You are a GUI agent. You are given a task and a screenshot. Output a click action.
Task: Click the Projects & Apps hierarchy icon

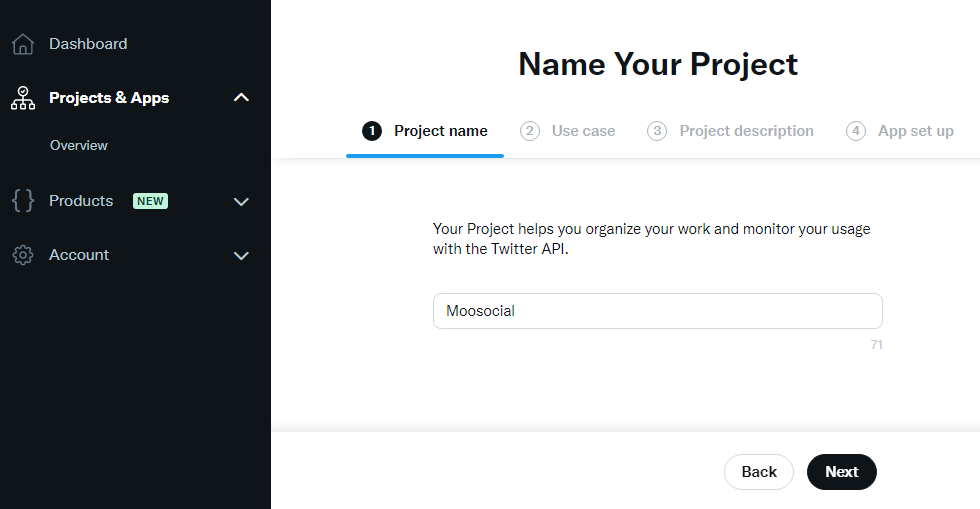[x=23, y=98]
